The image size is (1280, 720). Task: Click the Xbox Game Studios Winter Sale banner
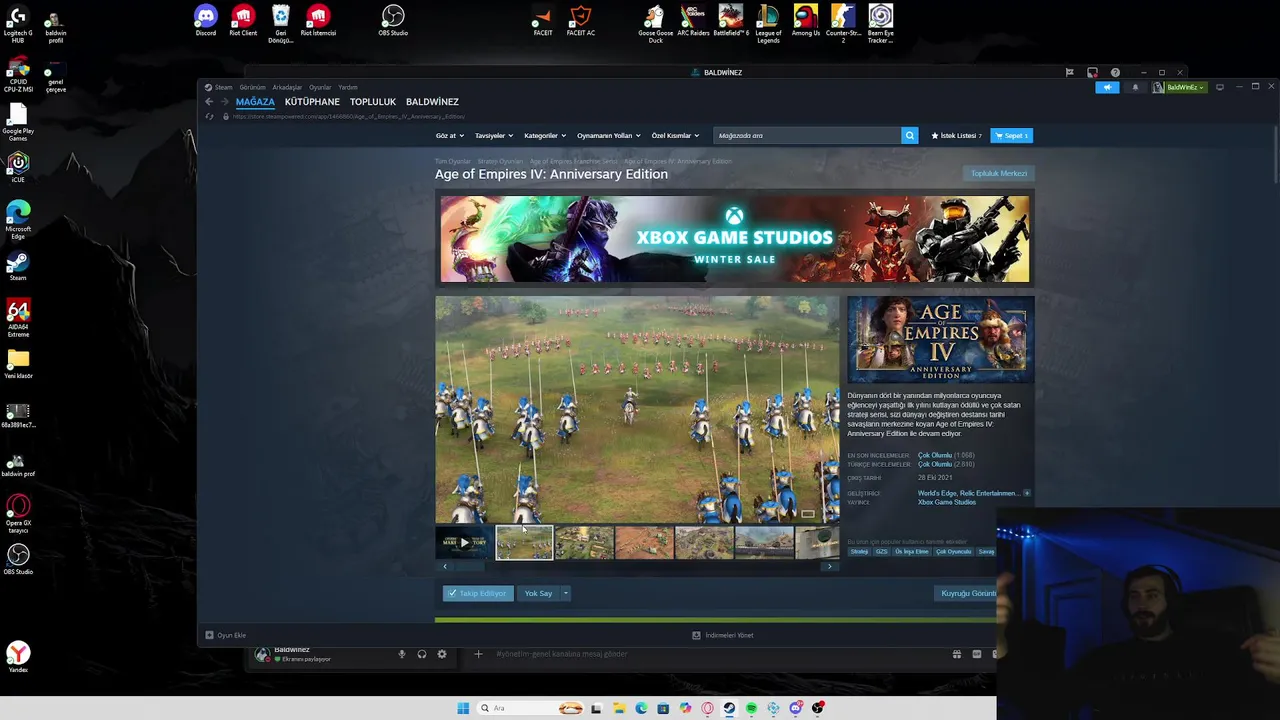pos(735,239)
